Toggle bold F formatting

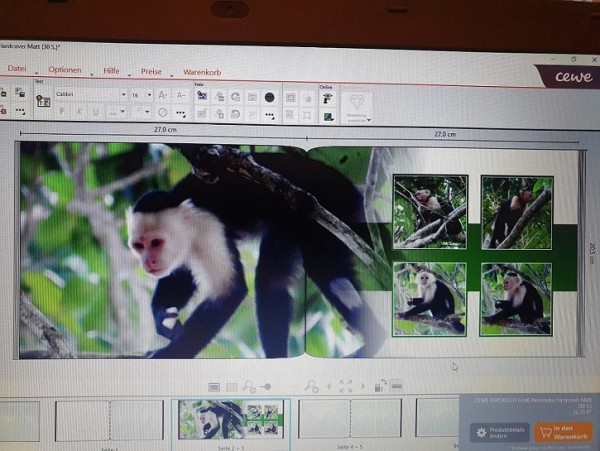62,111
